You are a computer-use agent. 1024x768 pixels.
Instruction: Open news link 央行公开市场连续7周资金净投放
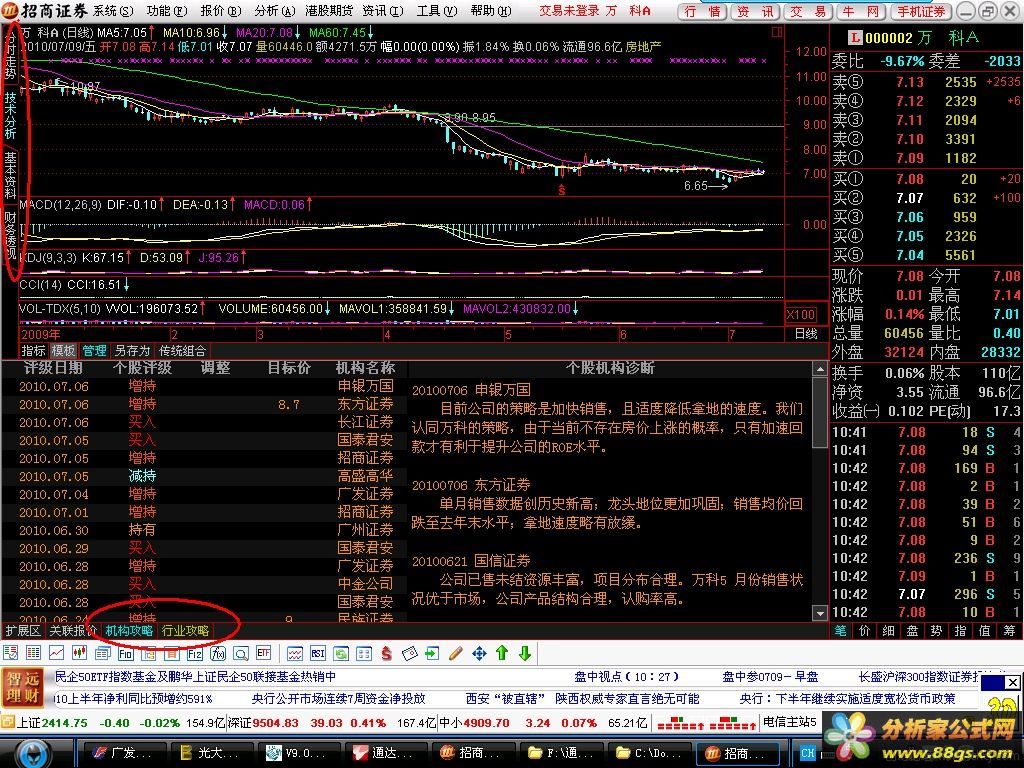[x=338, y=699]
